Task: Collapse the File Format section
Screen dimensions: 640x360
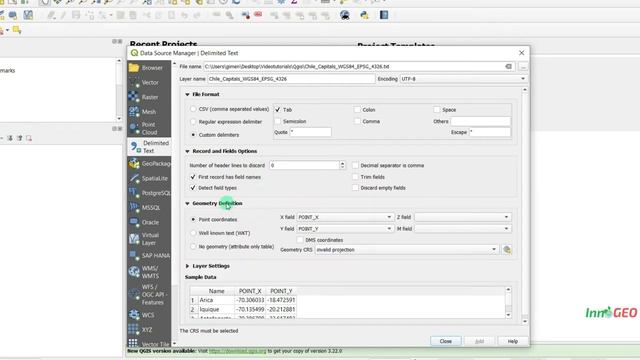Action: (187, 94)
